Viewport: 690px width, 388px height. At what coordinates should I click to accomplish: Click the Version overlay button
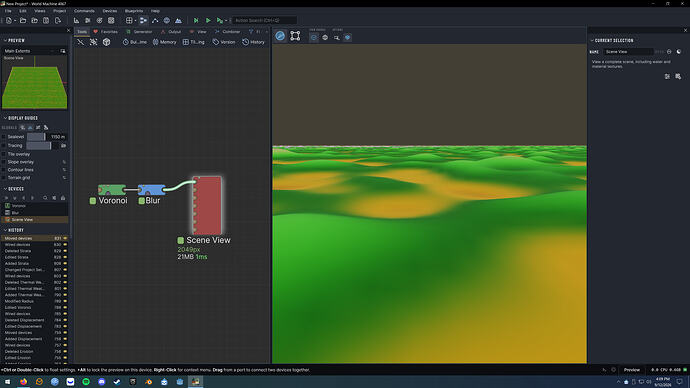tap(224, 42)
